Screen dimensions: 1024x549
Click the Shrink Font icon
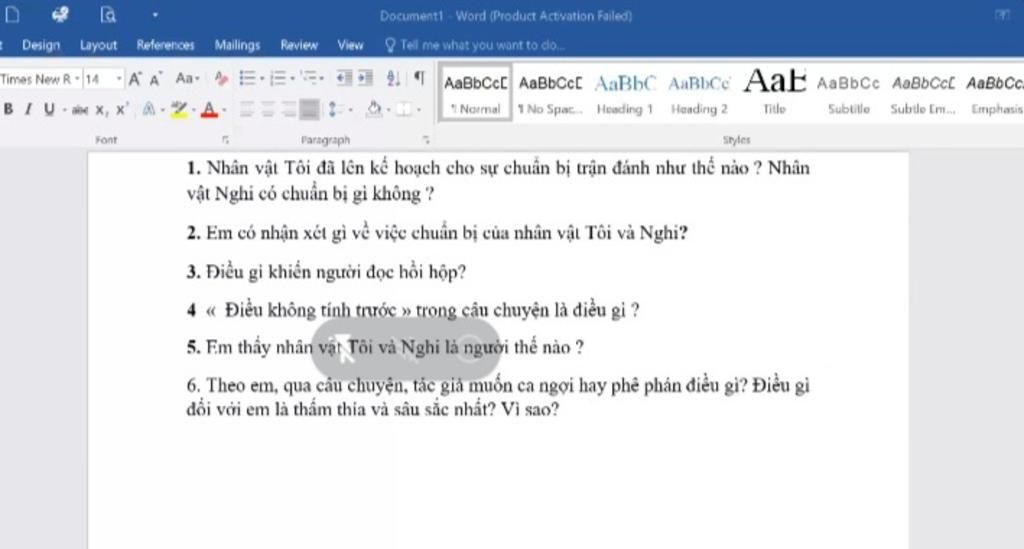155,80
